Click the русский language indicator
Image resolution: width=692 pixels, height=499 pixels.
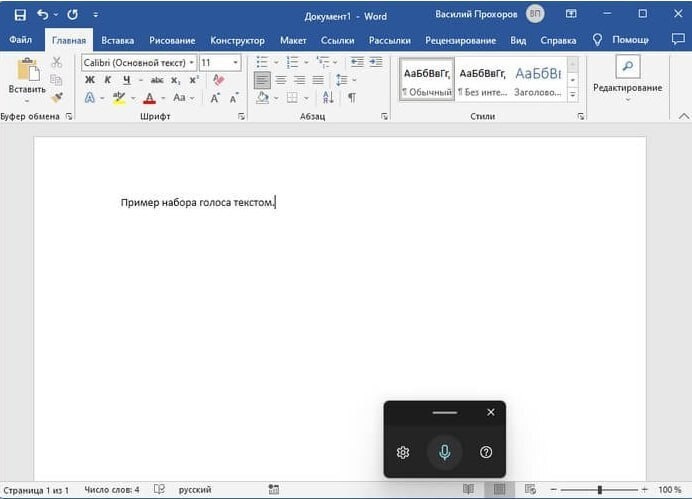coord(195,489)
